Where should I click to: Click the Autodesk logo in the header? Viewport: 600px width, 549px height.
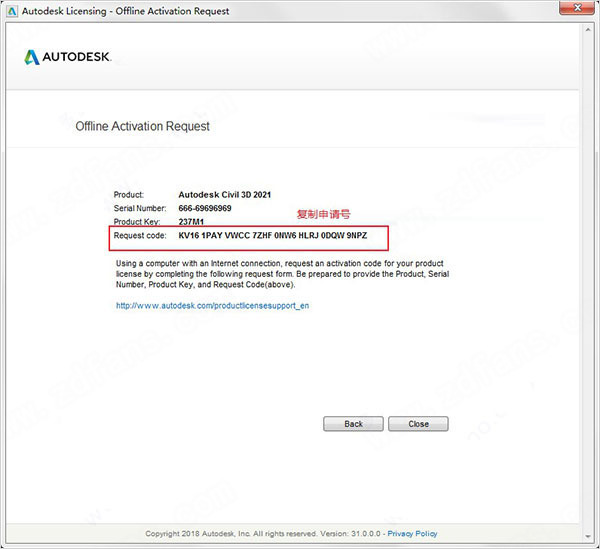68,57
